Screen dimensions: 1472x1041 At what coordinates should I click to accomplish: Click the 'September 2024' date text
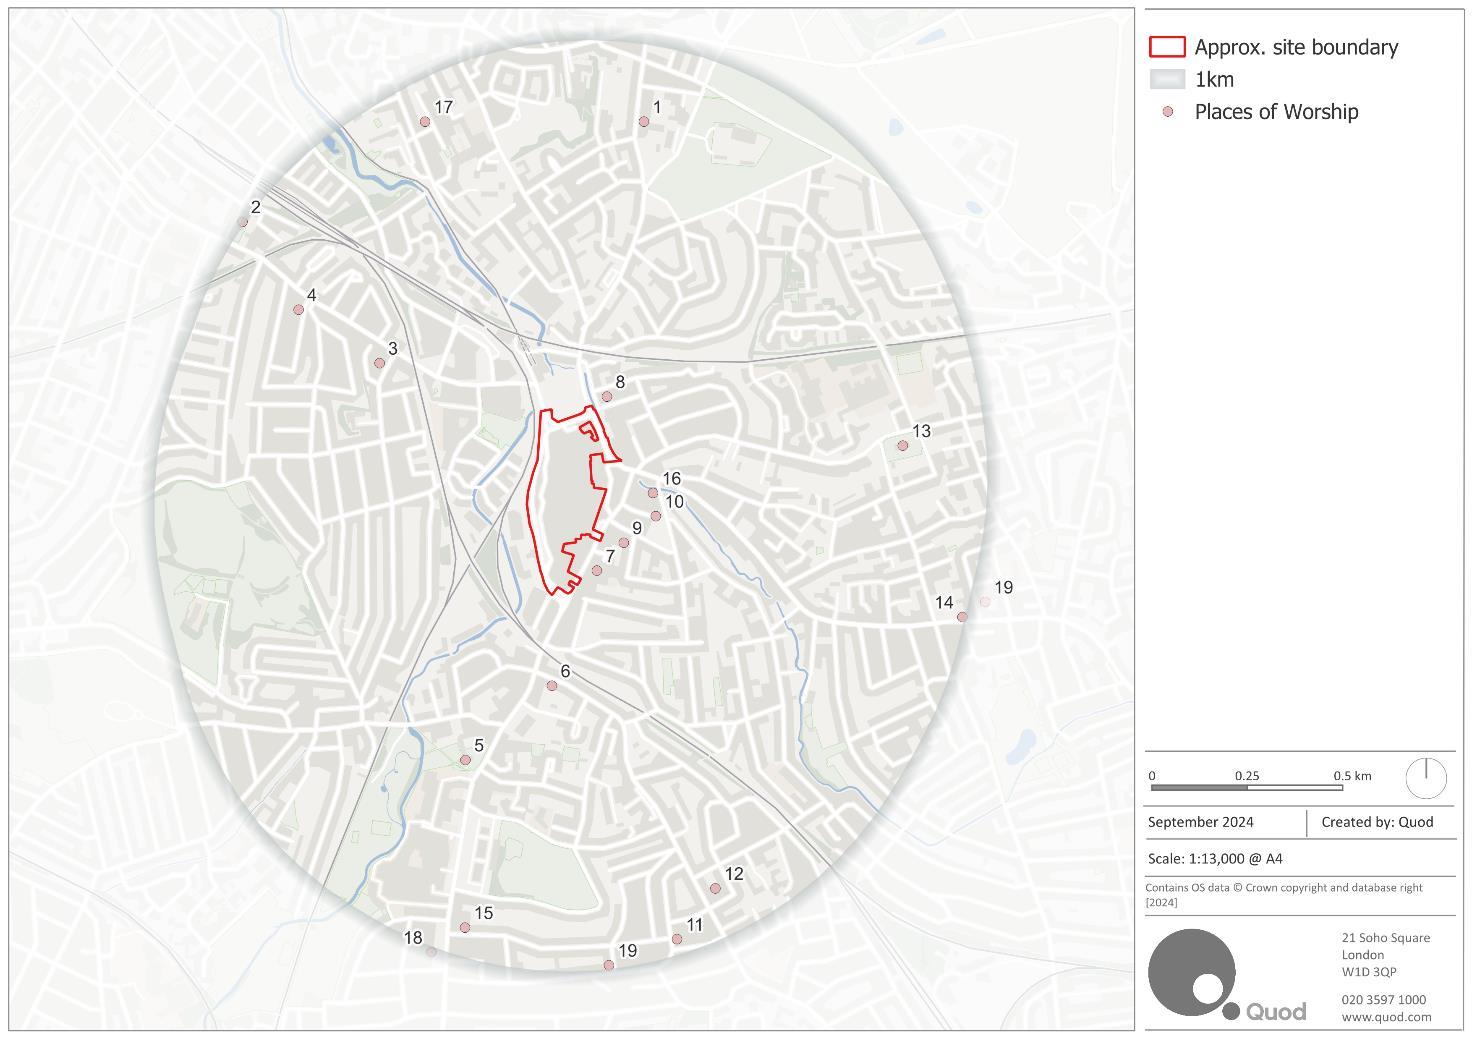point(1200,823)
